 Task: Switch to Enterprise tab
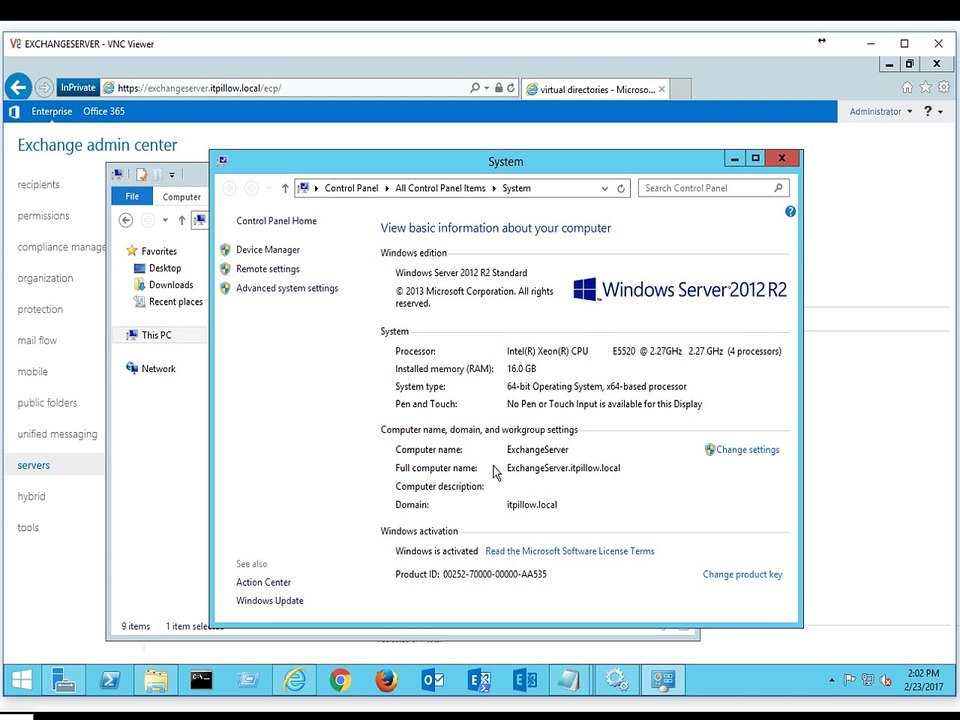coord(51,111)
